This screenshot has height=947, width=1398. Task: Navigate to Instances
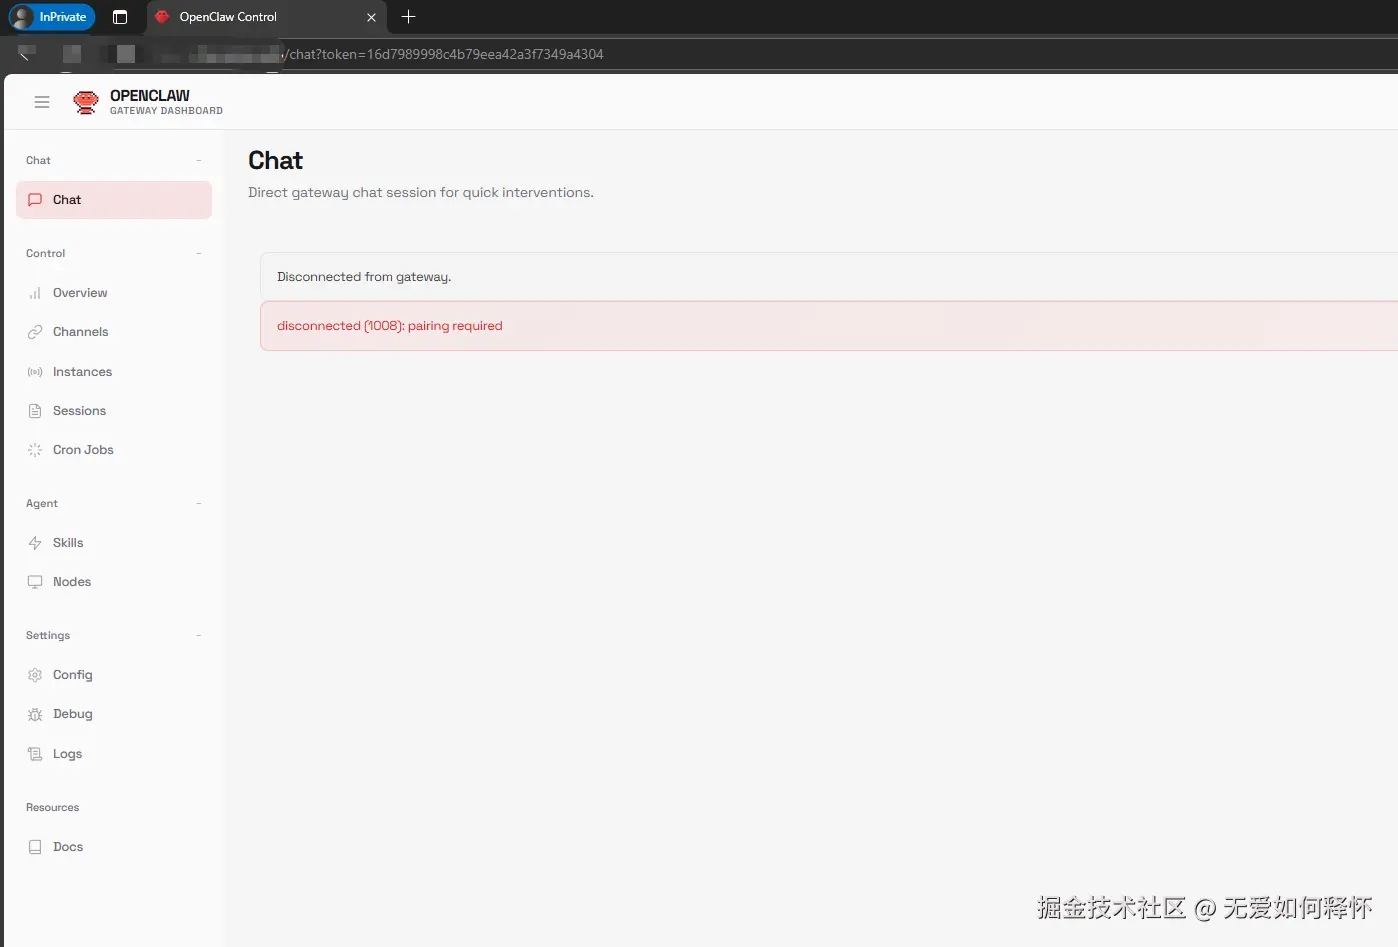tap(114, 372)
